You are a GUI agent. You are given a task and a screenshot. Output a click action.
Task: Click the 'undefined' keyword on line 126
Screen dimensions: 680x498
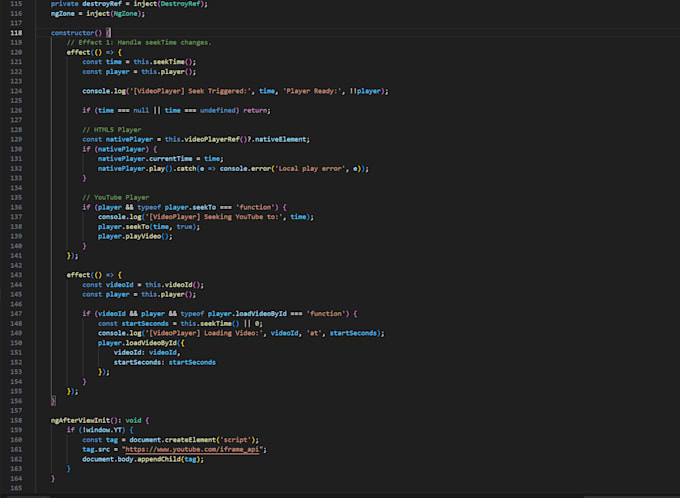[x=217, y=111]
